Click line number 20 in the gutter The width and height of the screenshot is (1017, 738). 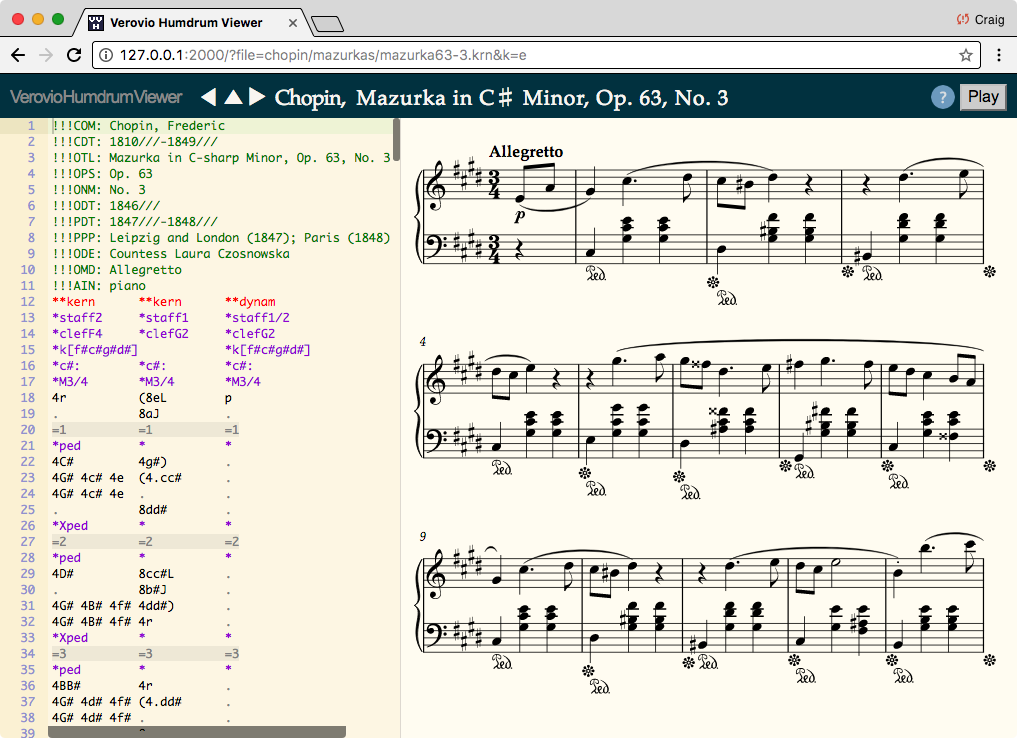pyautogui.click(x=27, y=429)
